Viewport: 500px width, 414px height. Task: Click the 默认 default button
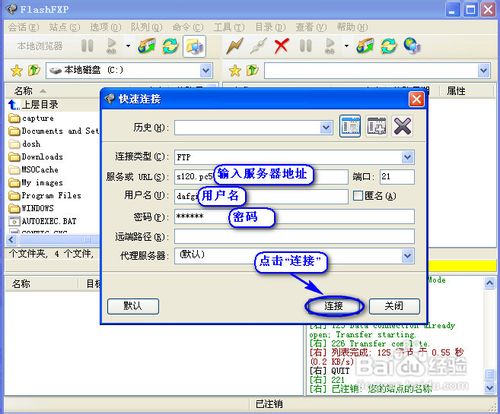coord(133,306)
